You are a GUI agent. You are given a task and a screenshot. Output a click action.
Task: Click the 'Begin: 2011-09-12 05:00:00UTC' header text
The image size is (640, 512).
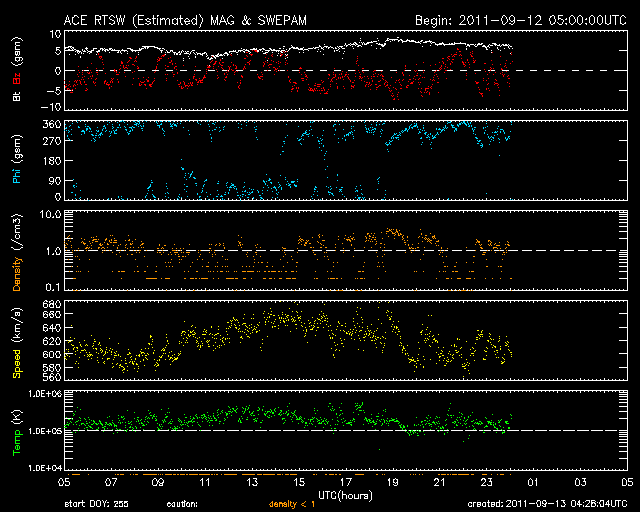coord(521,20)
